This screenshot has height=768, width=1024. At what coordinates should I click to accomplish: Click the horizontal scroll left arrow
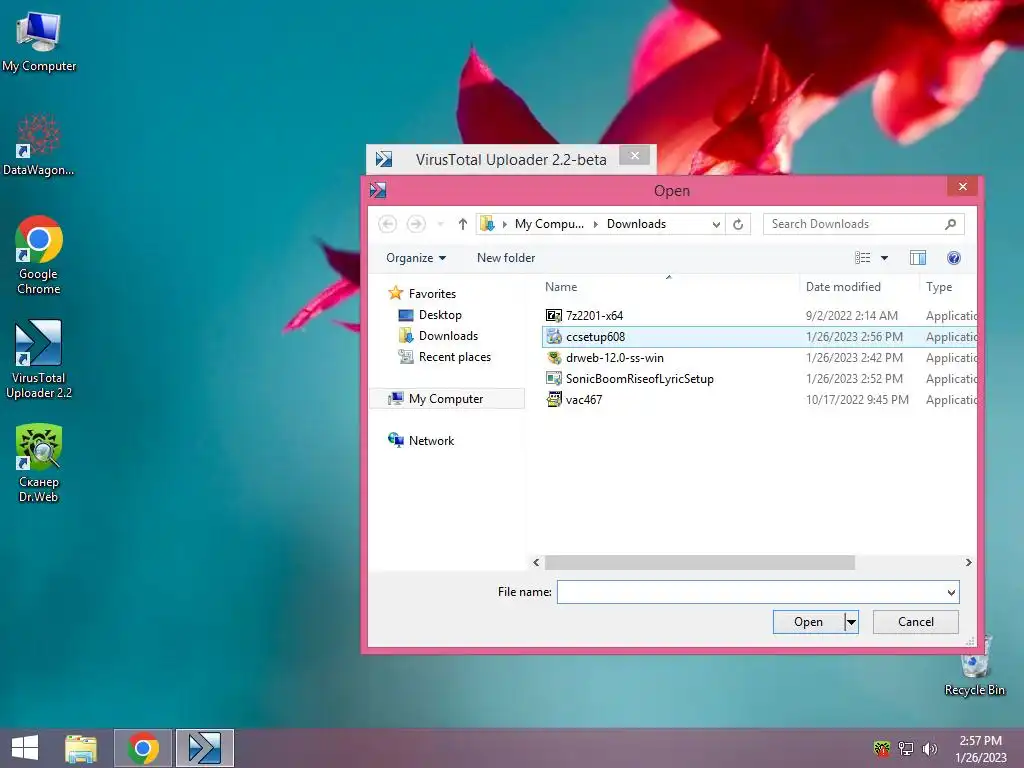coord(536,562)
